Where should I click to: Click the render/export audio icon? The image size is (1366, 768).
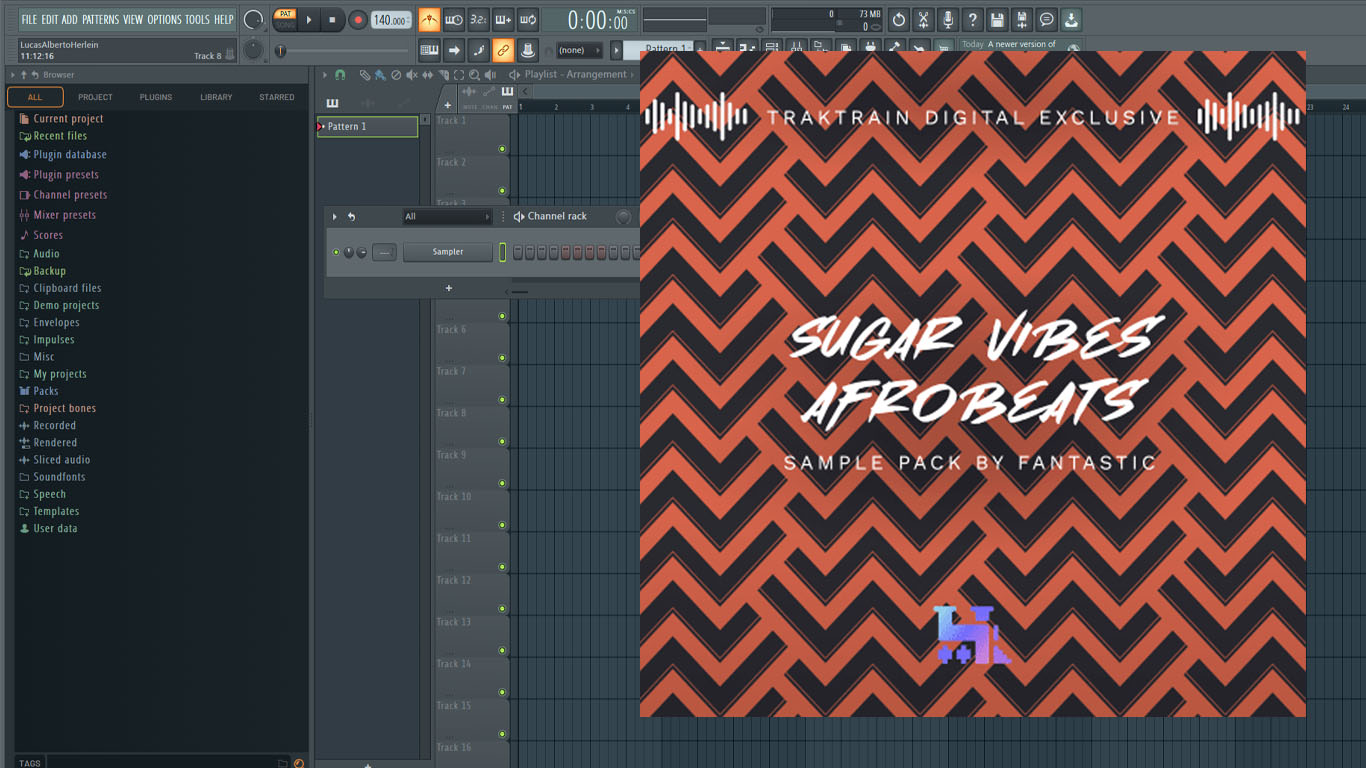pyautogui.click(x=1021, y=20)
